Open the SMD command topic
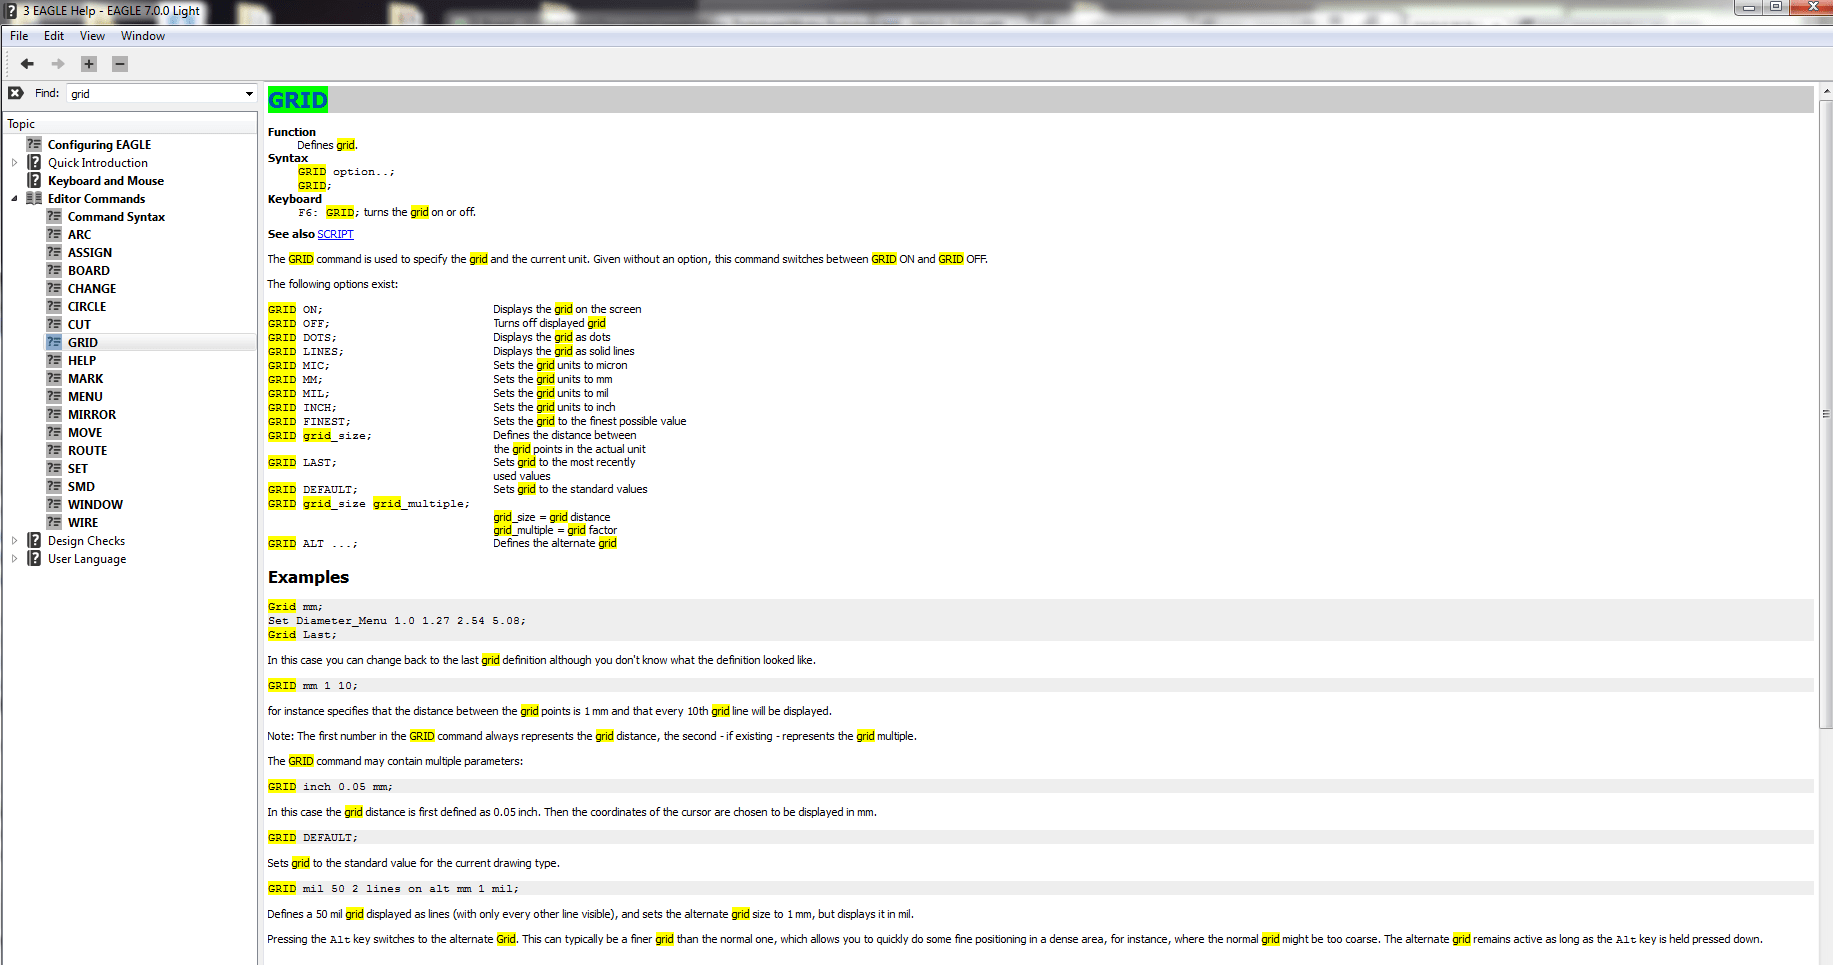Image resolution: width=1833 pixels, height=965 pixels. (81, 487)
